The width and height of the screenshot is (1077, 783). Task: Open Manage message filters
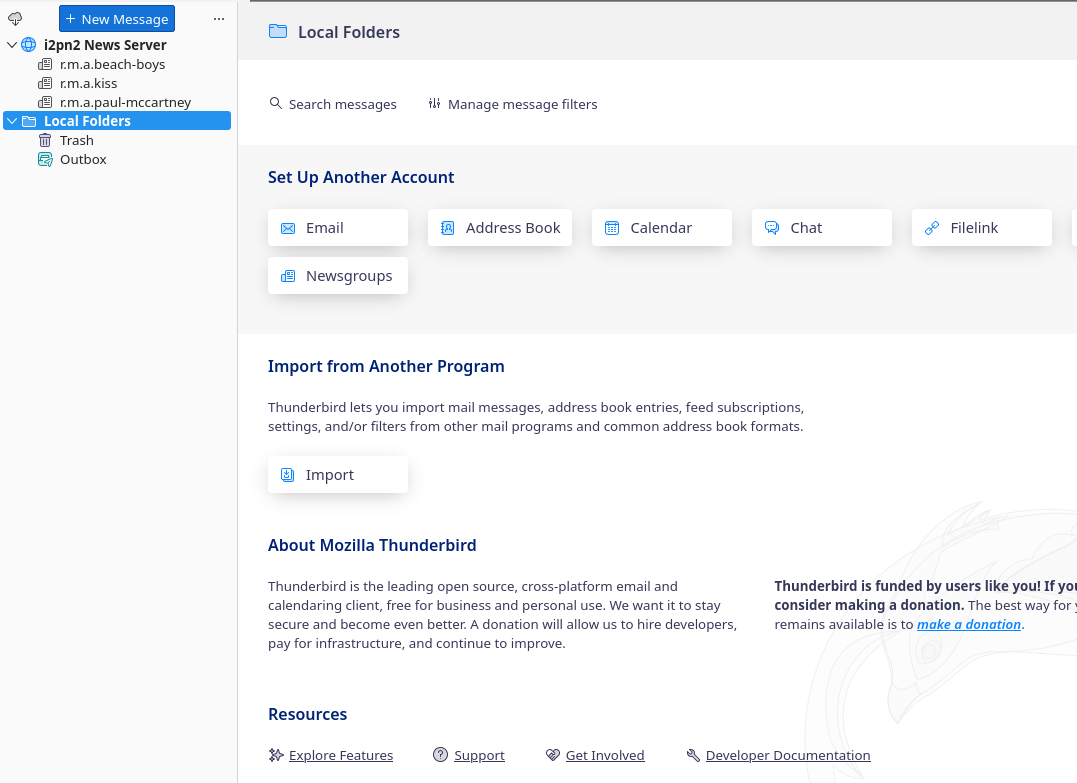(513, 104)
